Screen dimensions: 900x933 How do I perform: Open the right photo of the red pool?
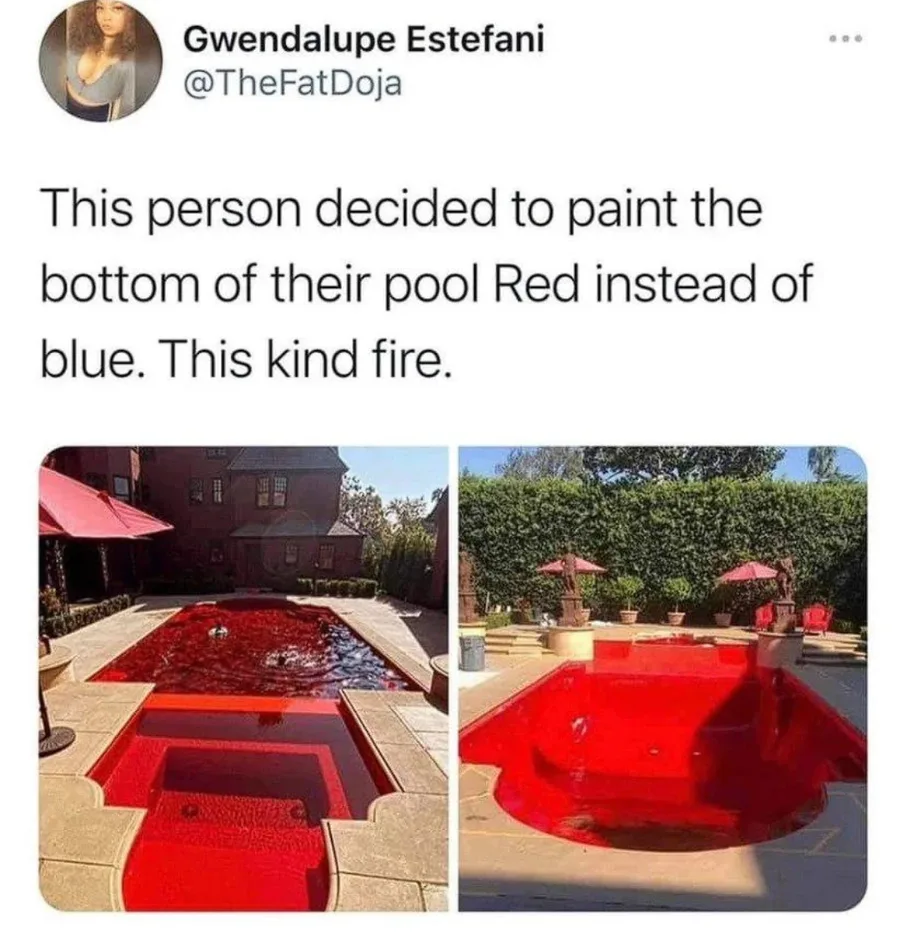coord(662,678)
